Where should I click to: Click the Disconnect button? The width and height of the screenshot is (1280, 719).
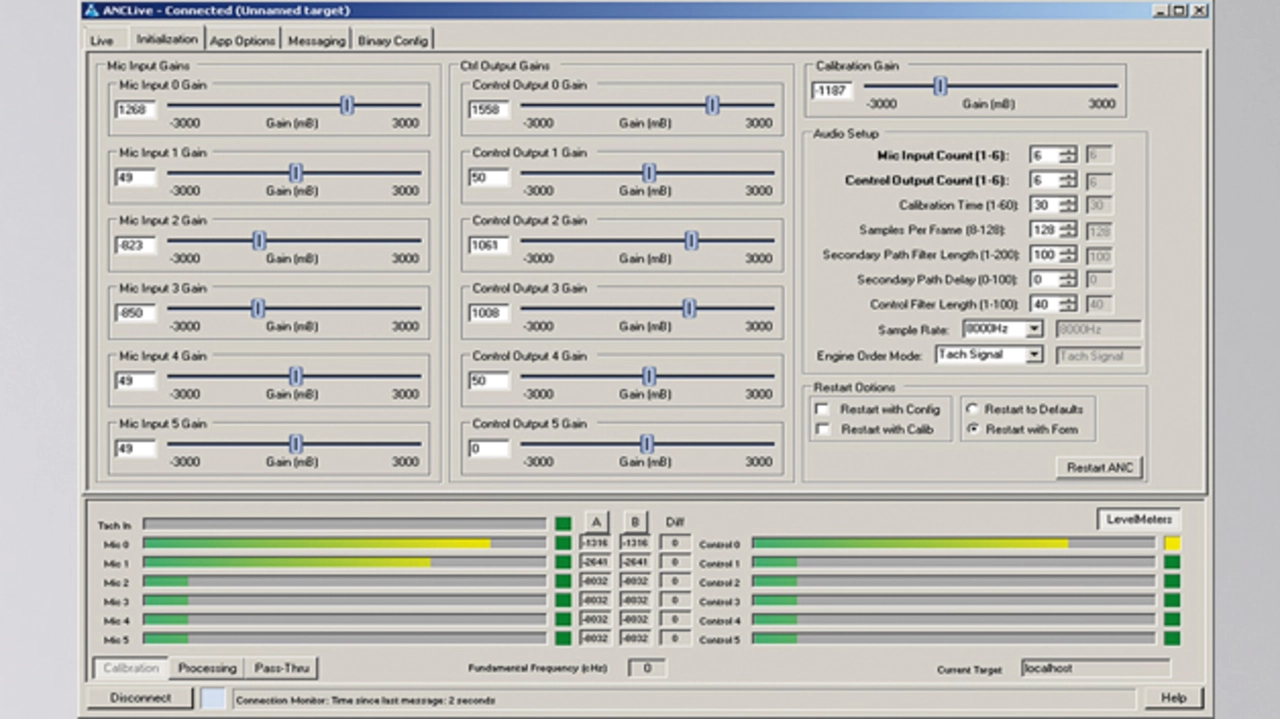click(x=140, y=698)
